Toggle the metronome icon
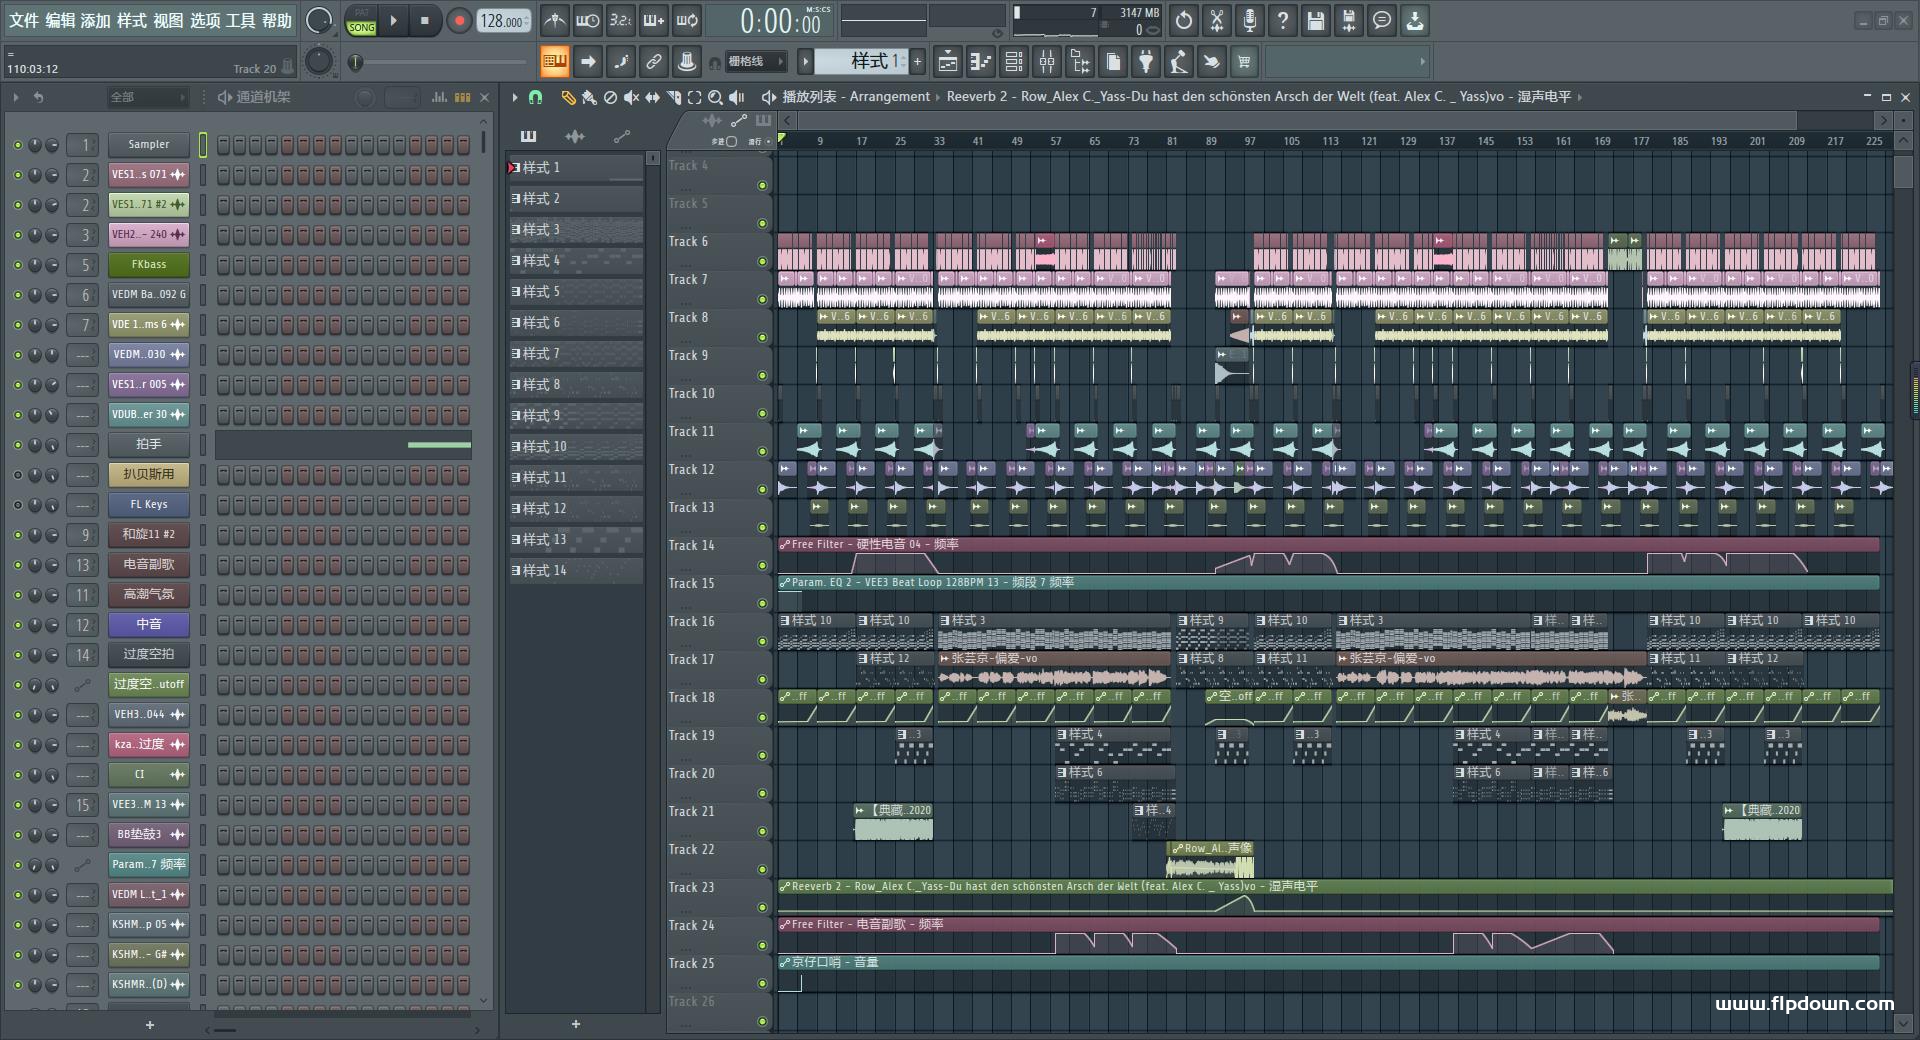The width and height of the screenshot is (1920, 1040). (554, 20)
